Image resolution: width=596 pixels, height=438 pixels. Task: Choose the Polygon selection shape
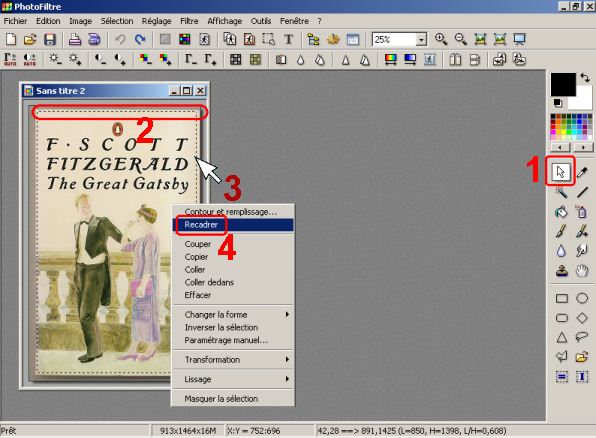(x=562, y=357)
